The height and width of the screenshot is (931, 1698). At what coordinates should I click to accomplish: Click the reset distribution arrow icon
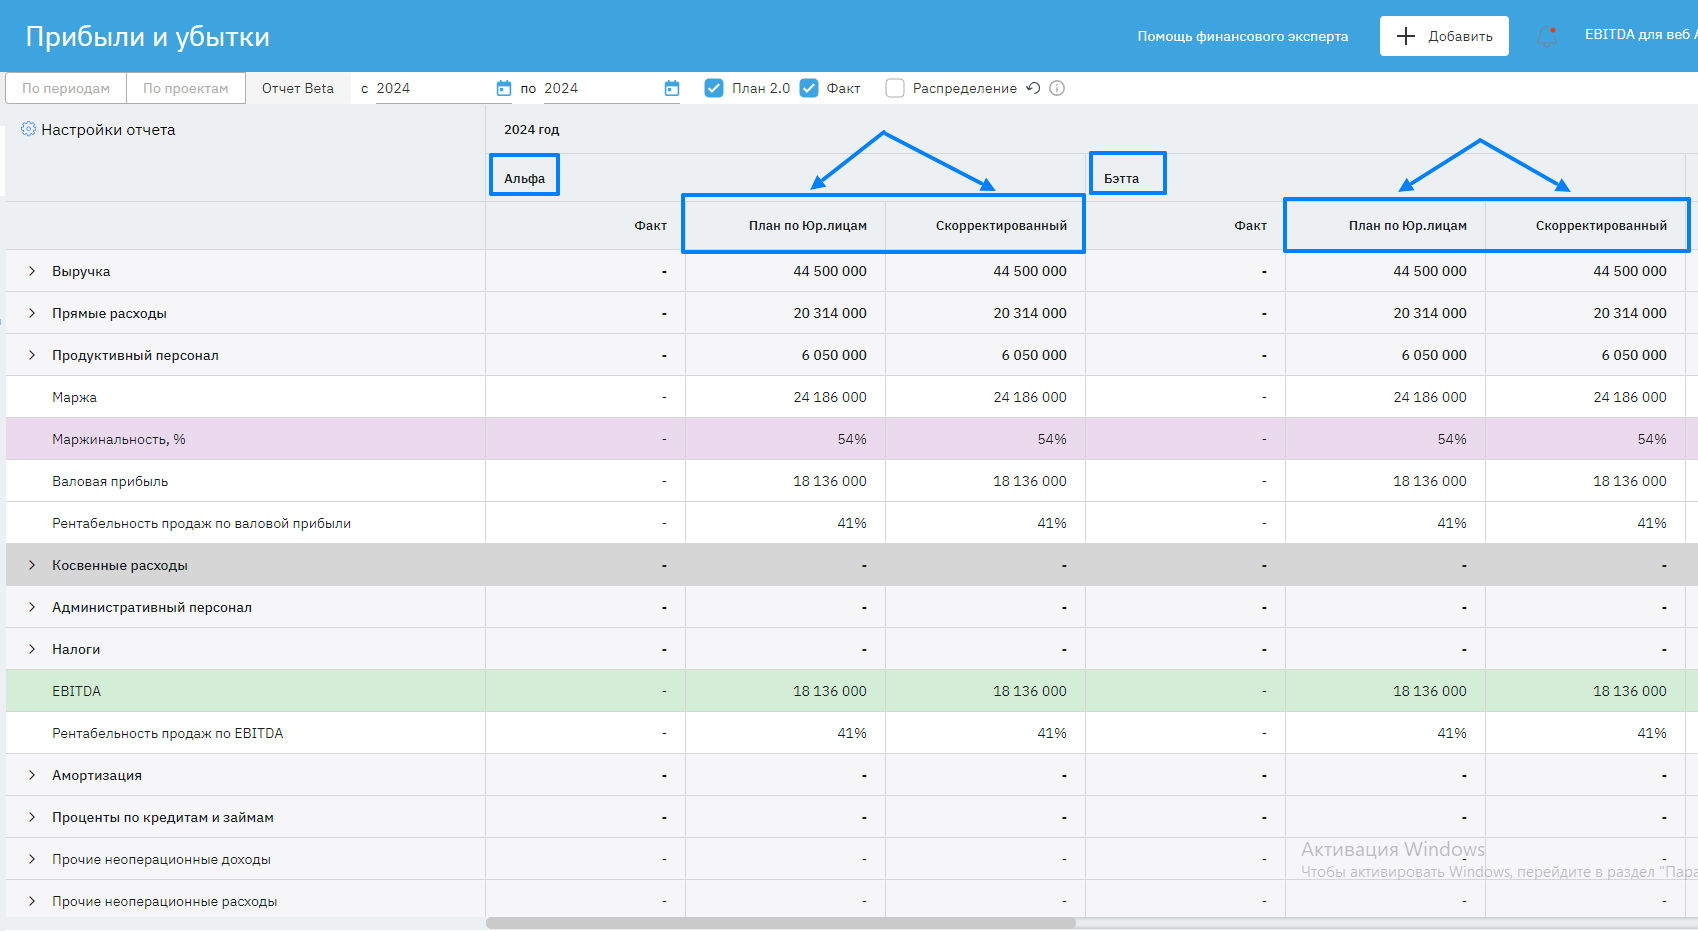(x=1033, y=88)
